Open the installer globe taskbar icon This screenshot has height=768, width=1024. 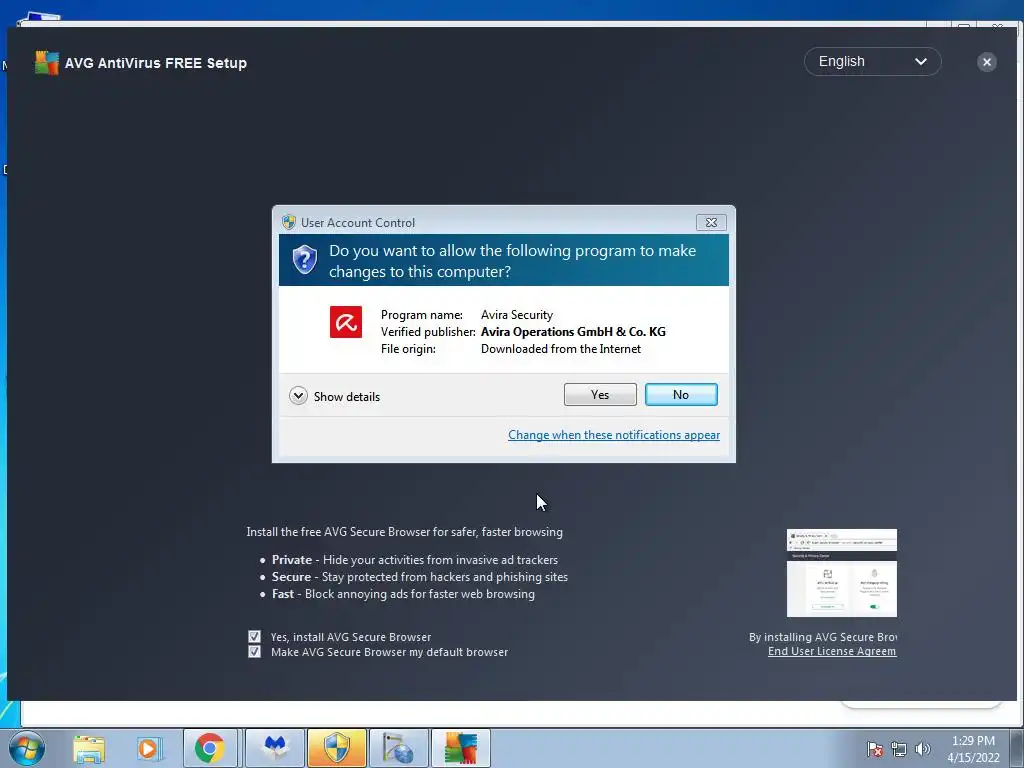coord(399,748)
